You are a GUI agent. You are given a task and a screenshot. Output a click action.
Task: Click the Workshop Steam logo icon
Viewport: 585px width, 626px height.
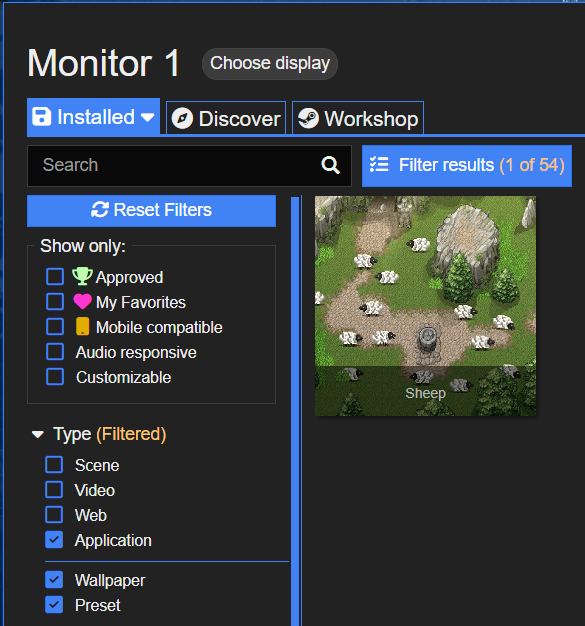[308, 119]
